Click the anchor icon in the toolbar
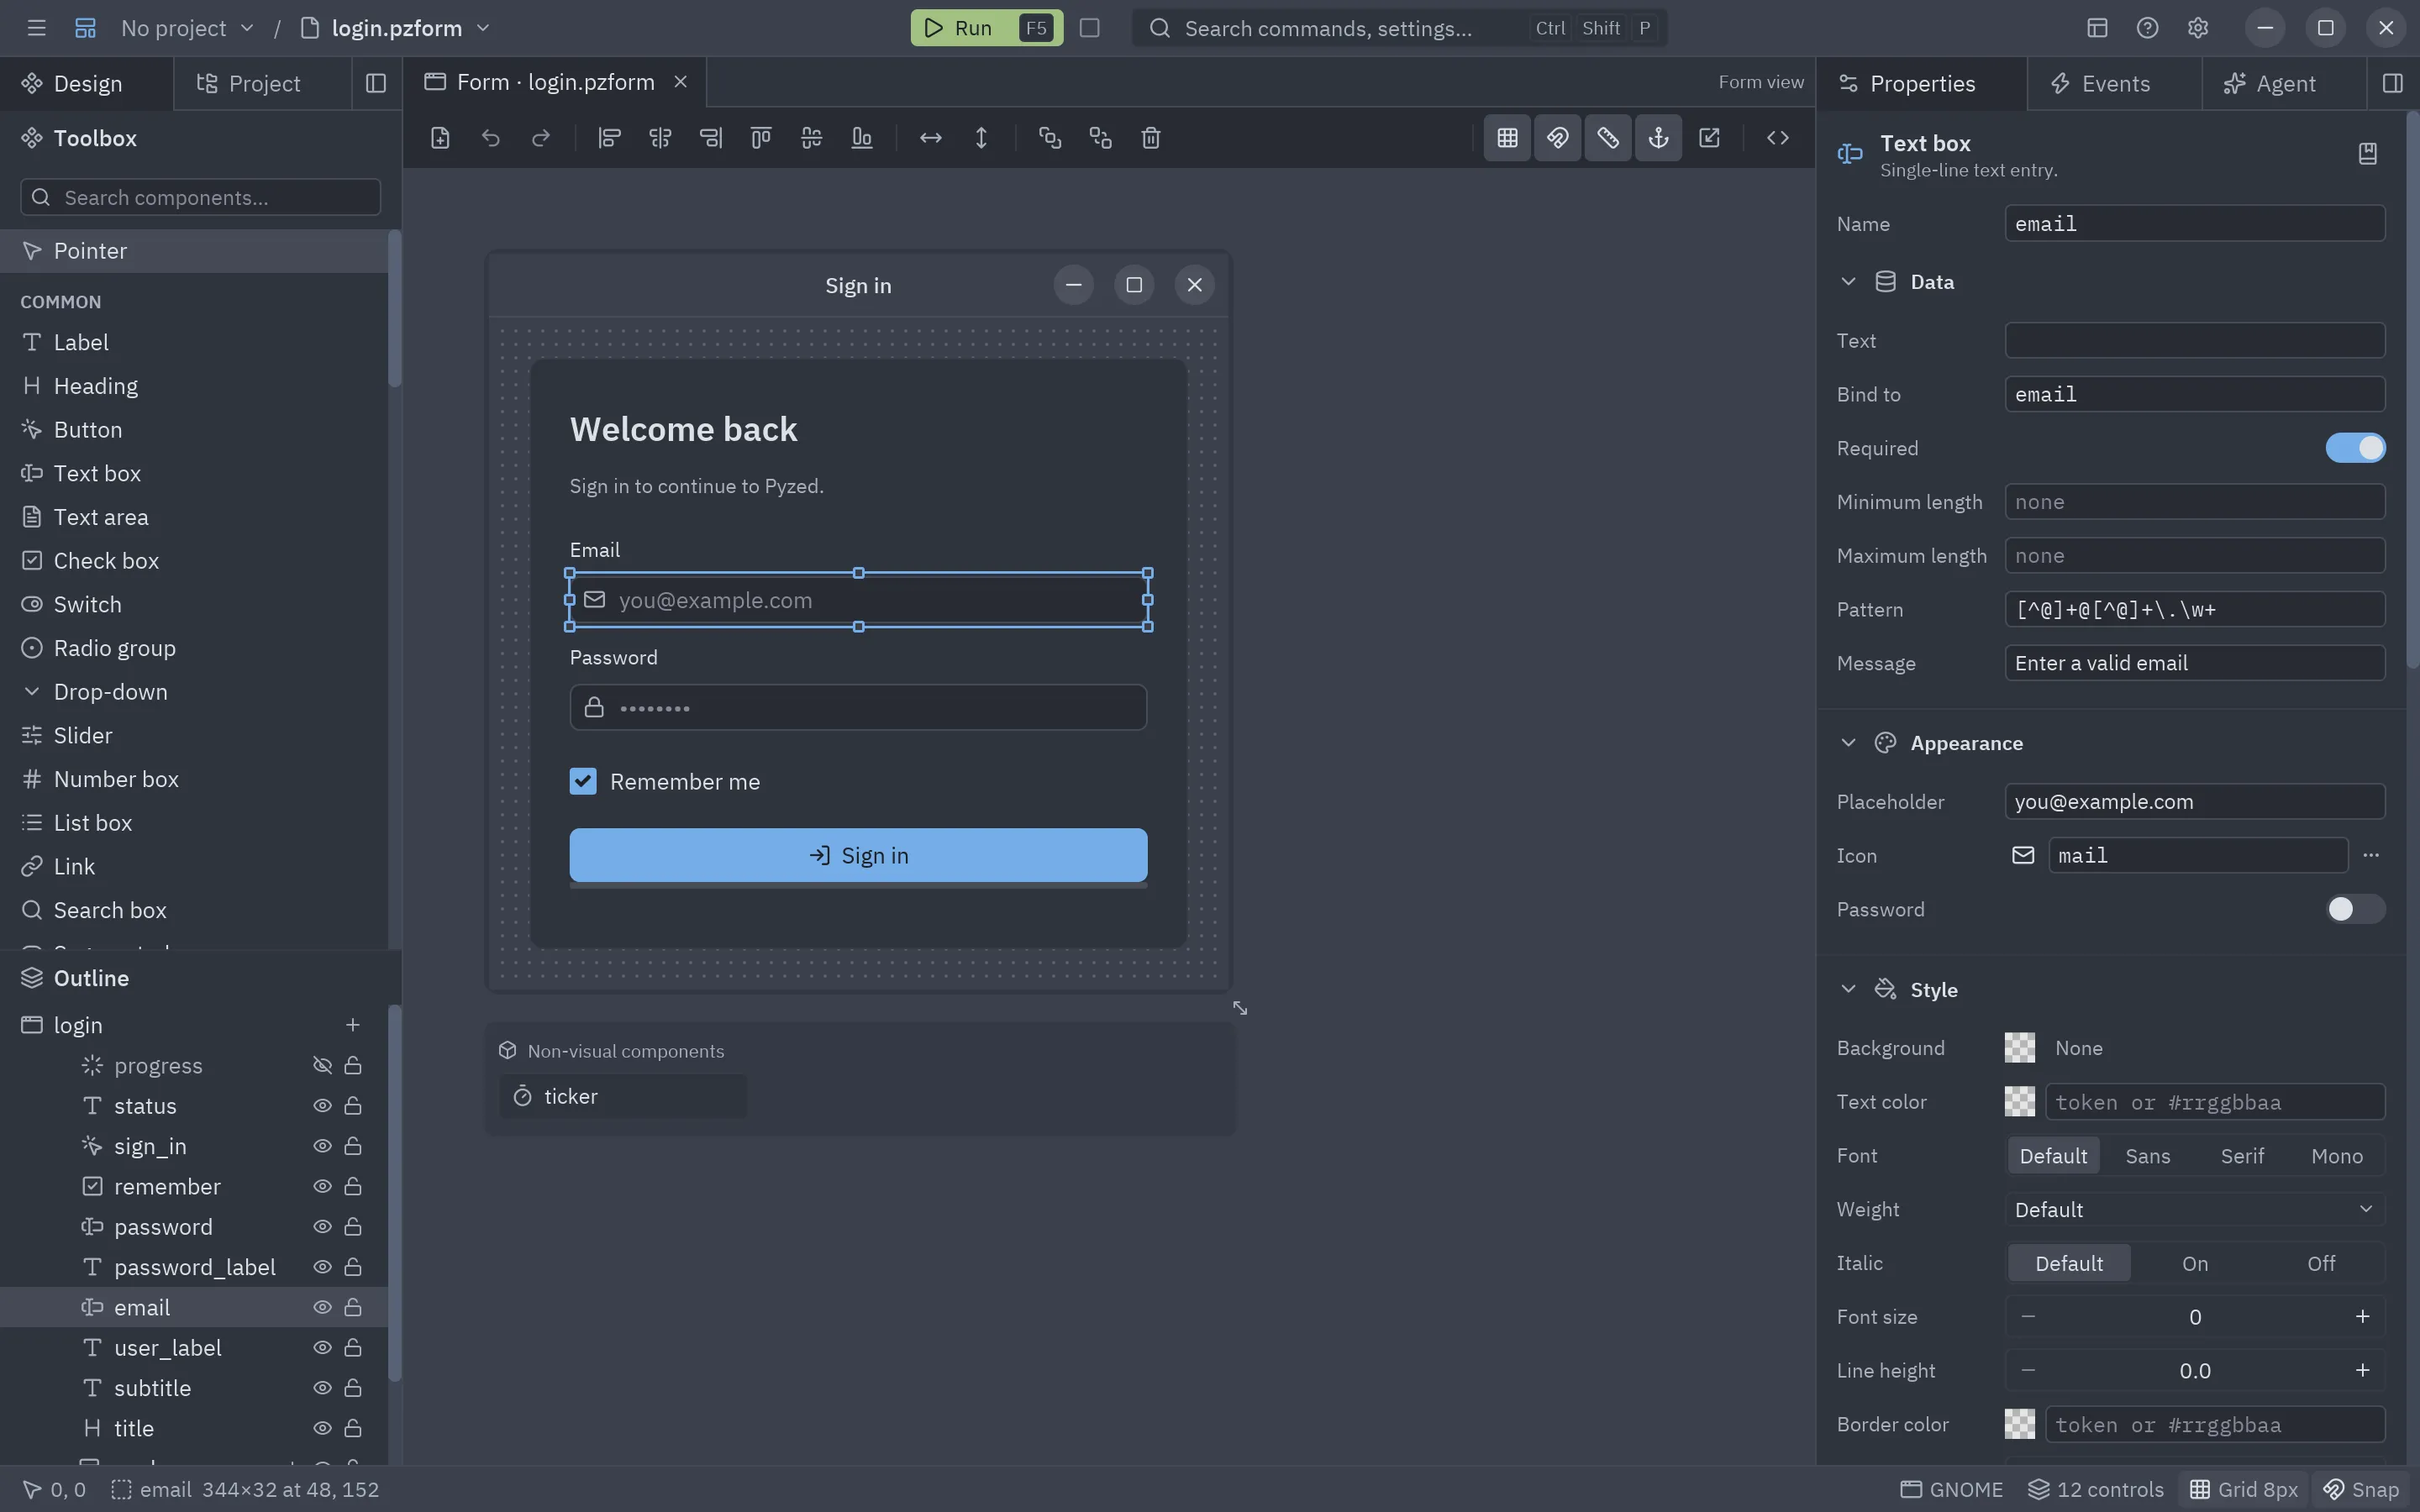2420x1512 pixels. pyautogui.click(x=1658, y=138)
